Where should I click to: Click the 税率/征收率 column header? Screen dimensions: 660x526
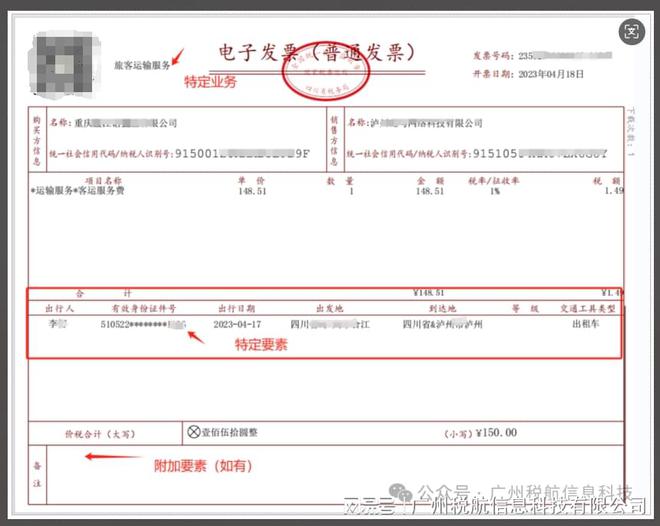pyautogui.click(x=494, y=181)
